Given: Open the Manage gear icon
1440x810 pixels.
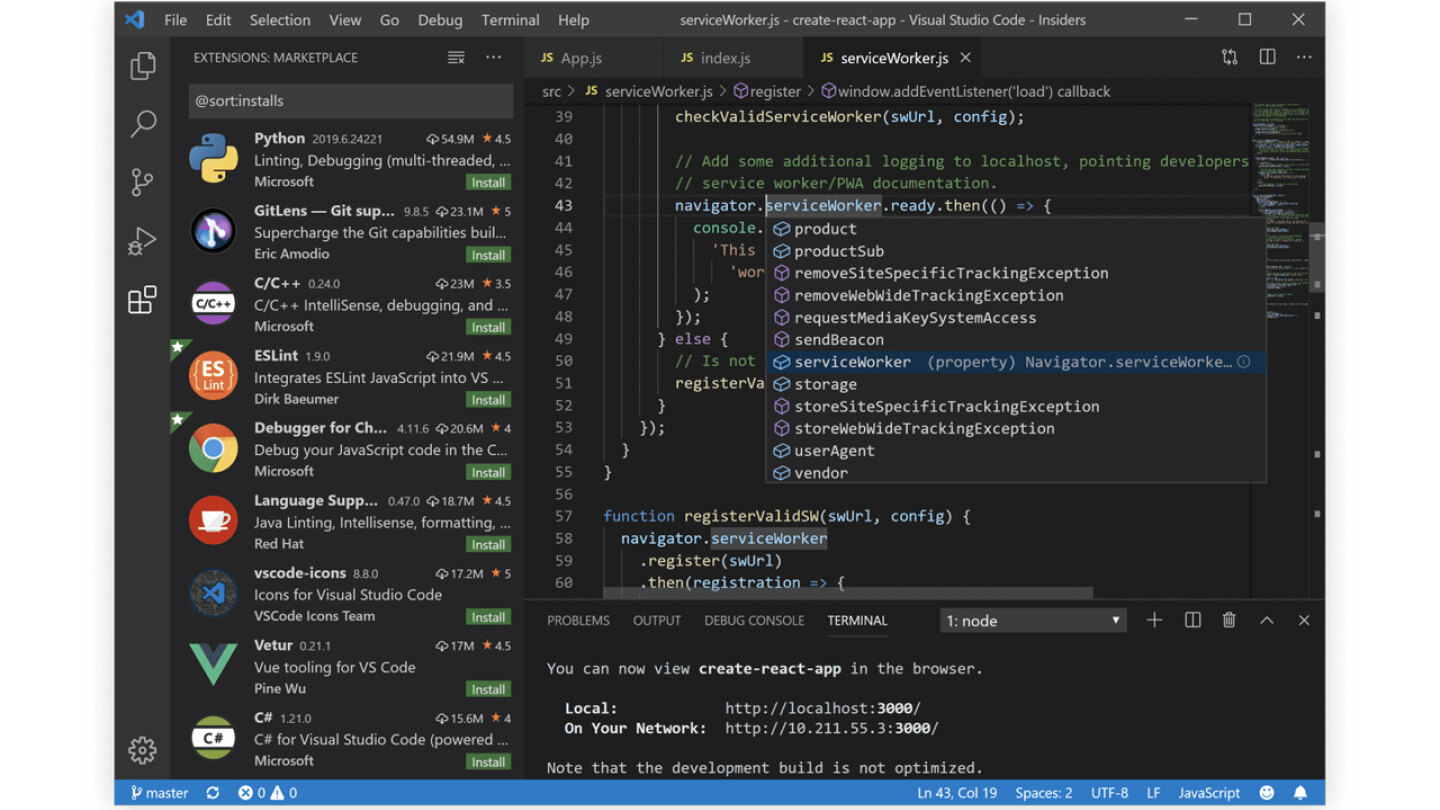Looking at the screenshot, I should pyautogui.click(x=143, y=750).
